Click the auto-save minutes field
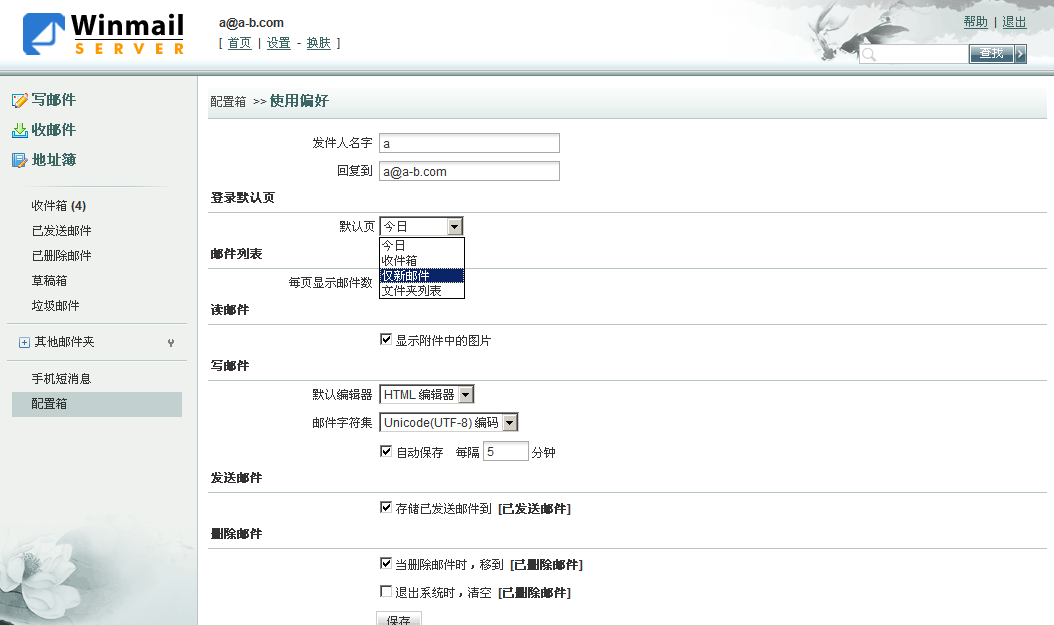1054x626 pixels. click(x=505, y=451)
